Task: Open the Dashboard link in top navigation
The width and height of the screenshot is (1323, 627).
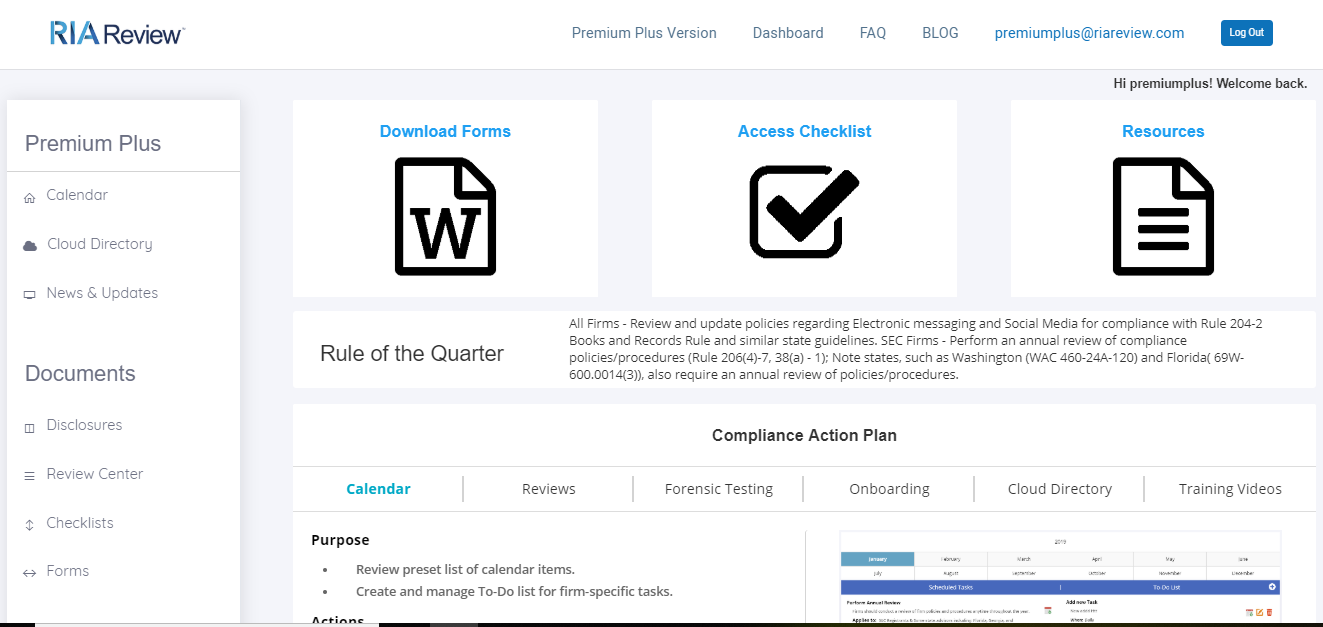Action: [788, 33]
